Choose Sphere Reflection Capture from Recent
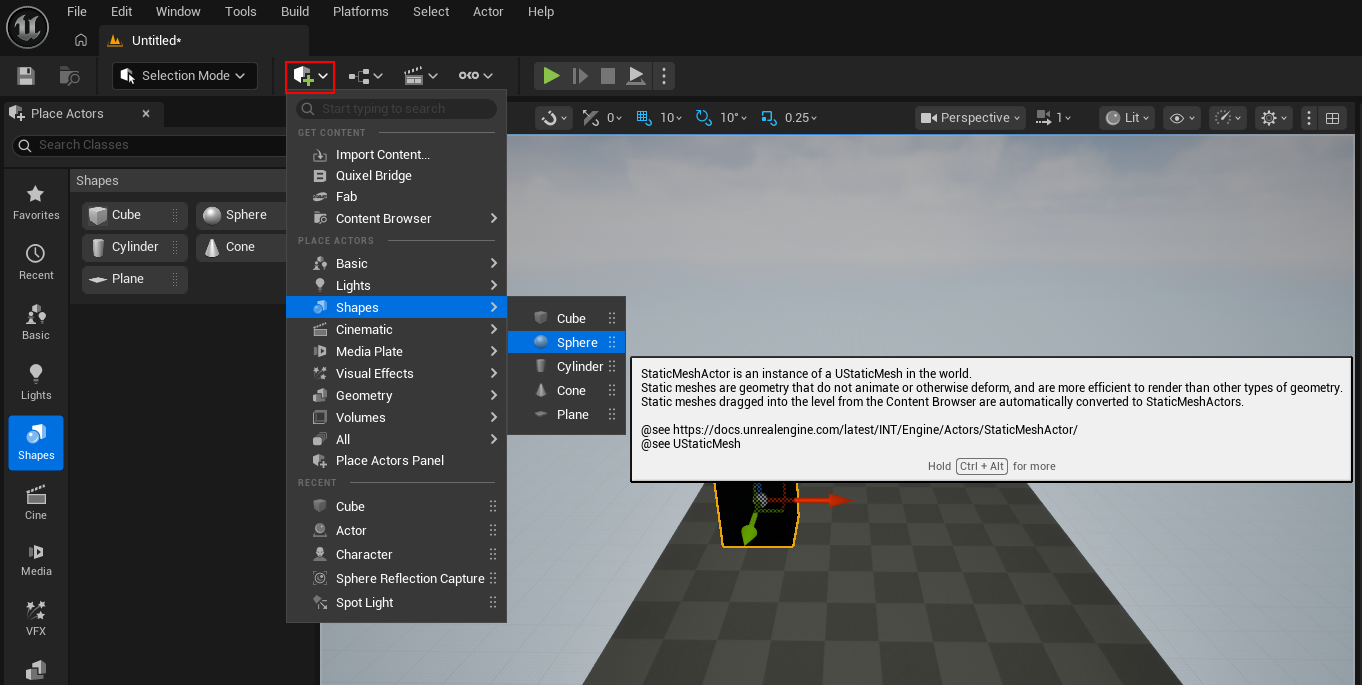 pos(396,579)
